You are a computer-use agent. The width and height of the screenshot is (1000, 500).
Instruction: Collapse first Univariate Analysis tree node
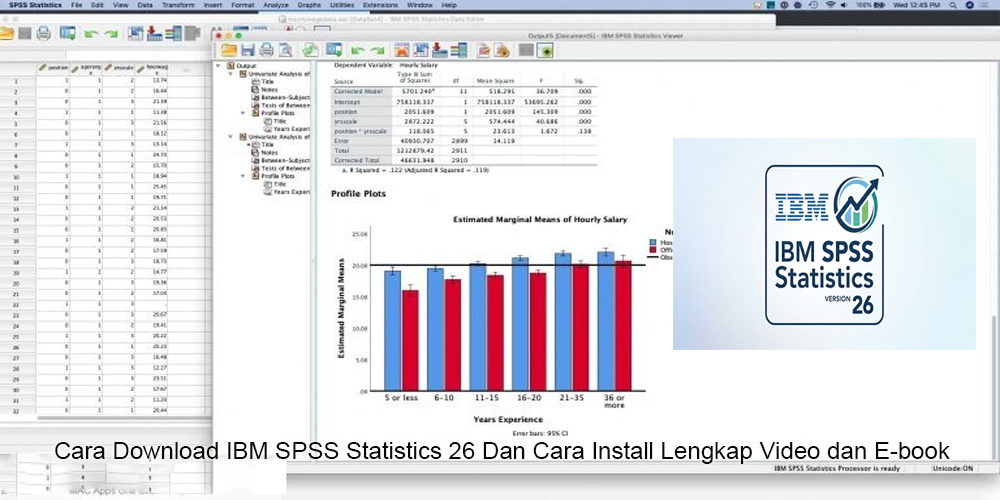pos(231,74)
